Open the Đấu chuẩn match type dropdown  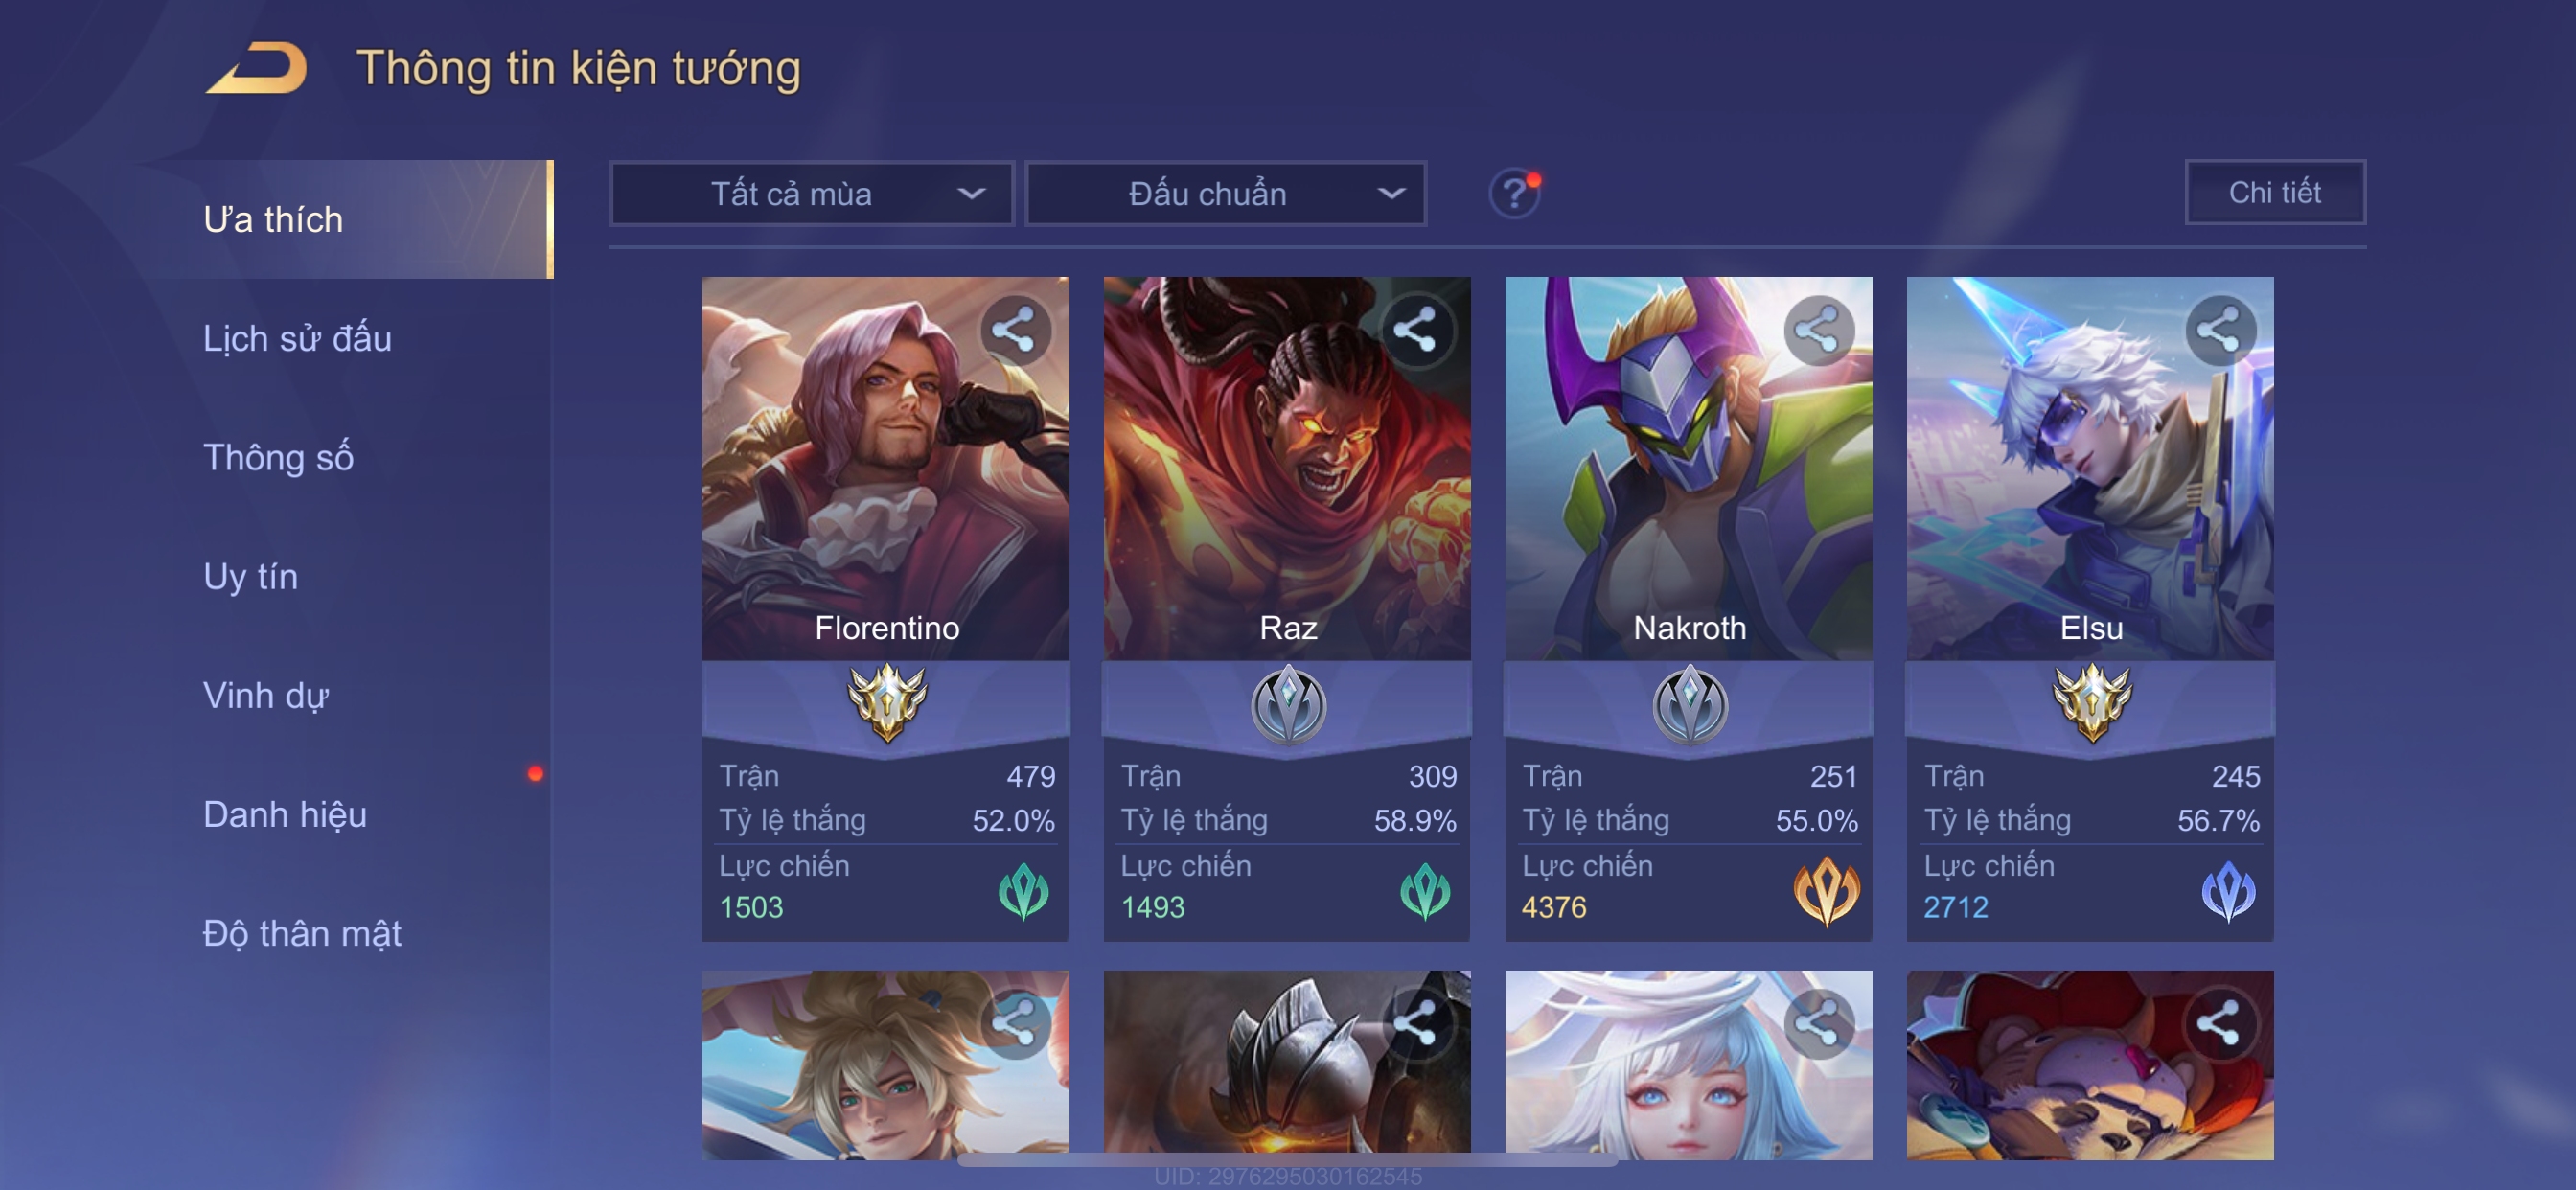(x=1226, y=193)
